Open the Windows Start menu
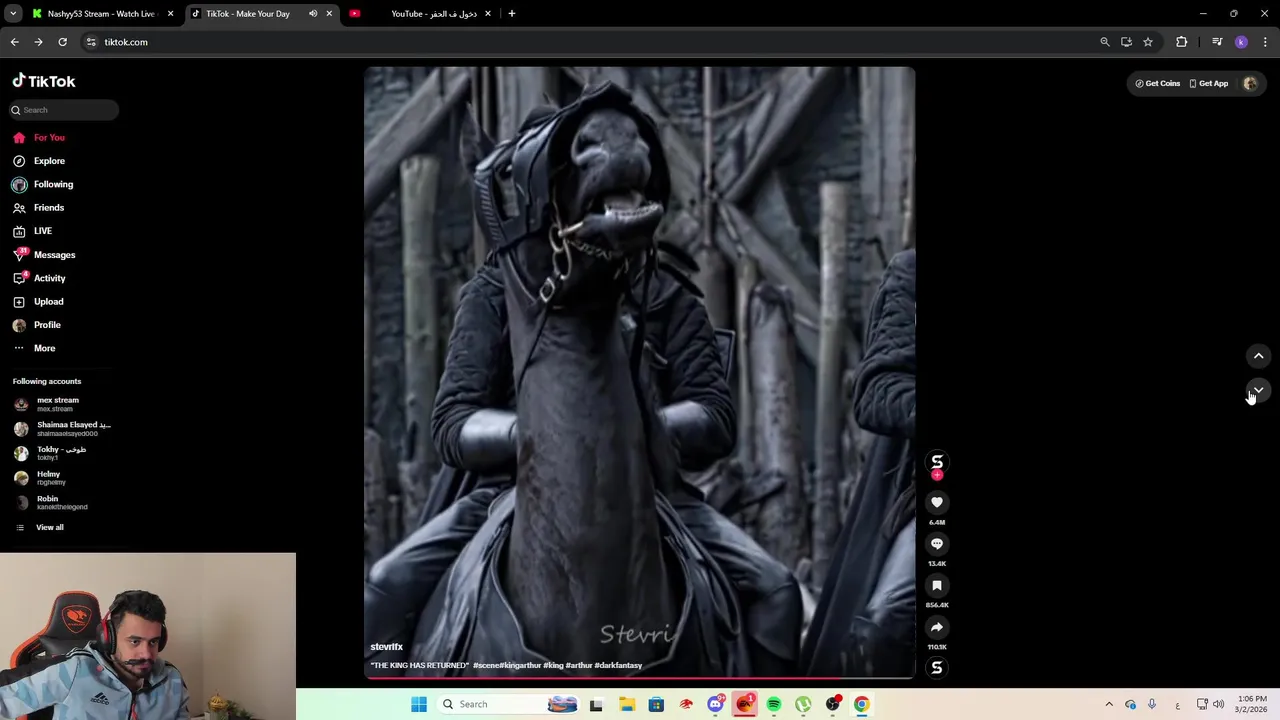 point(419,704)
